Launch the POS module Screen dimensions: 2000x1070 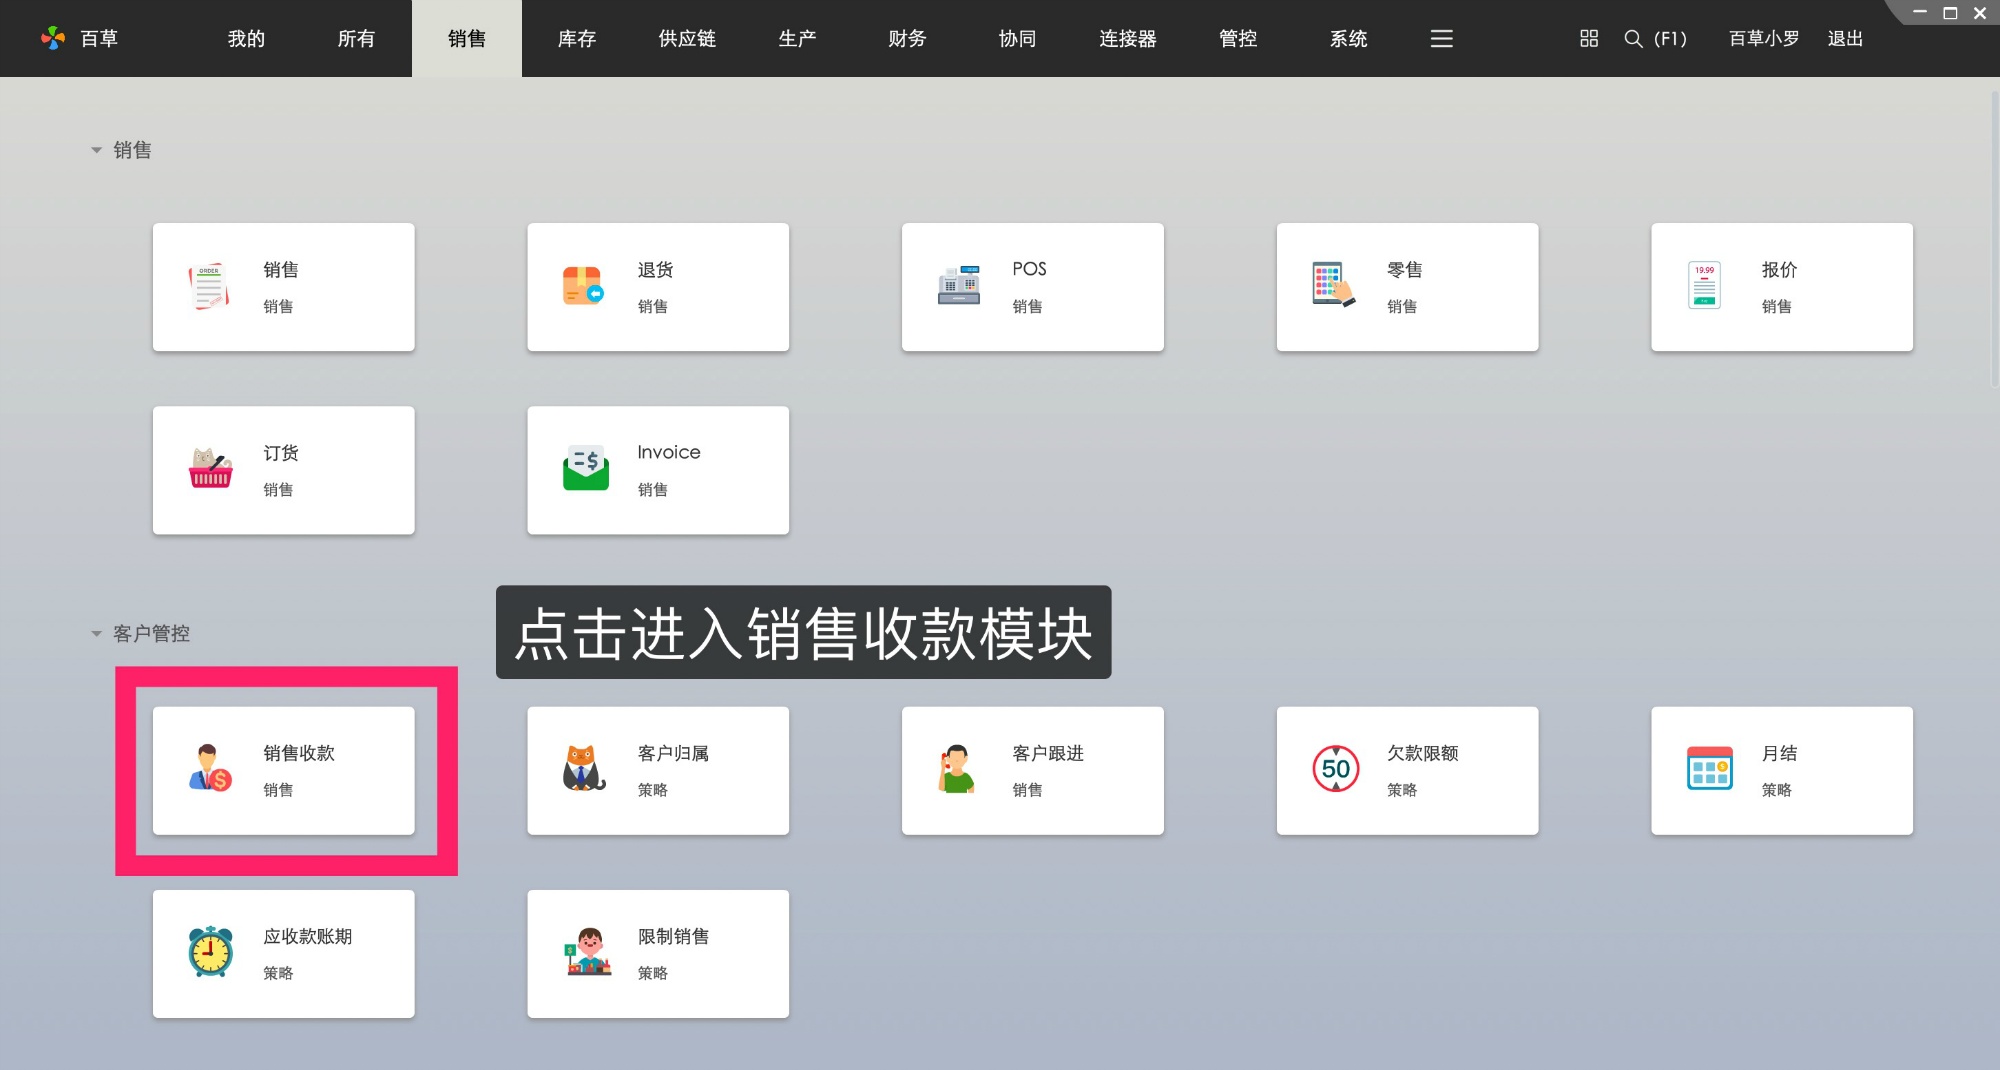pos(1032,286)
